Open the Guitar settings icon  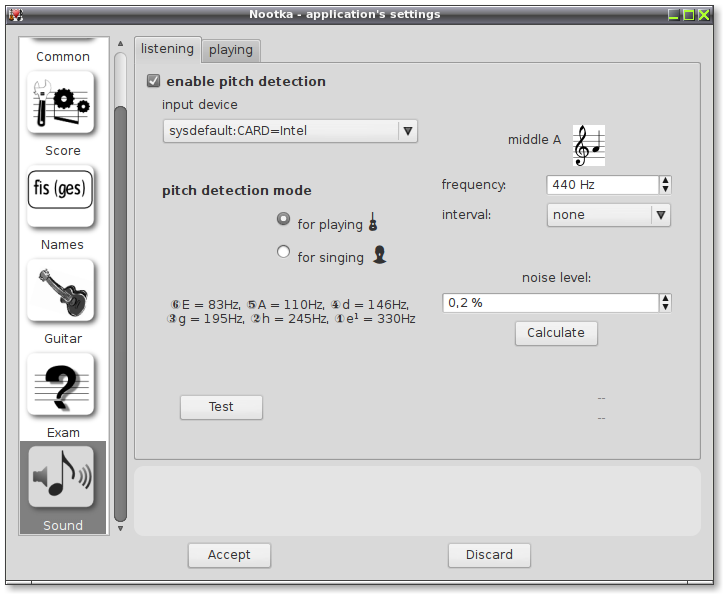coord(60,291)
